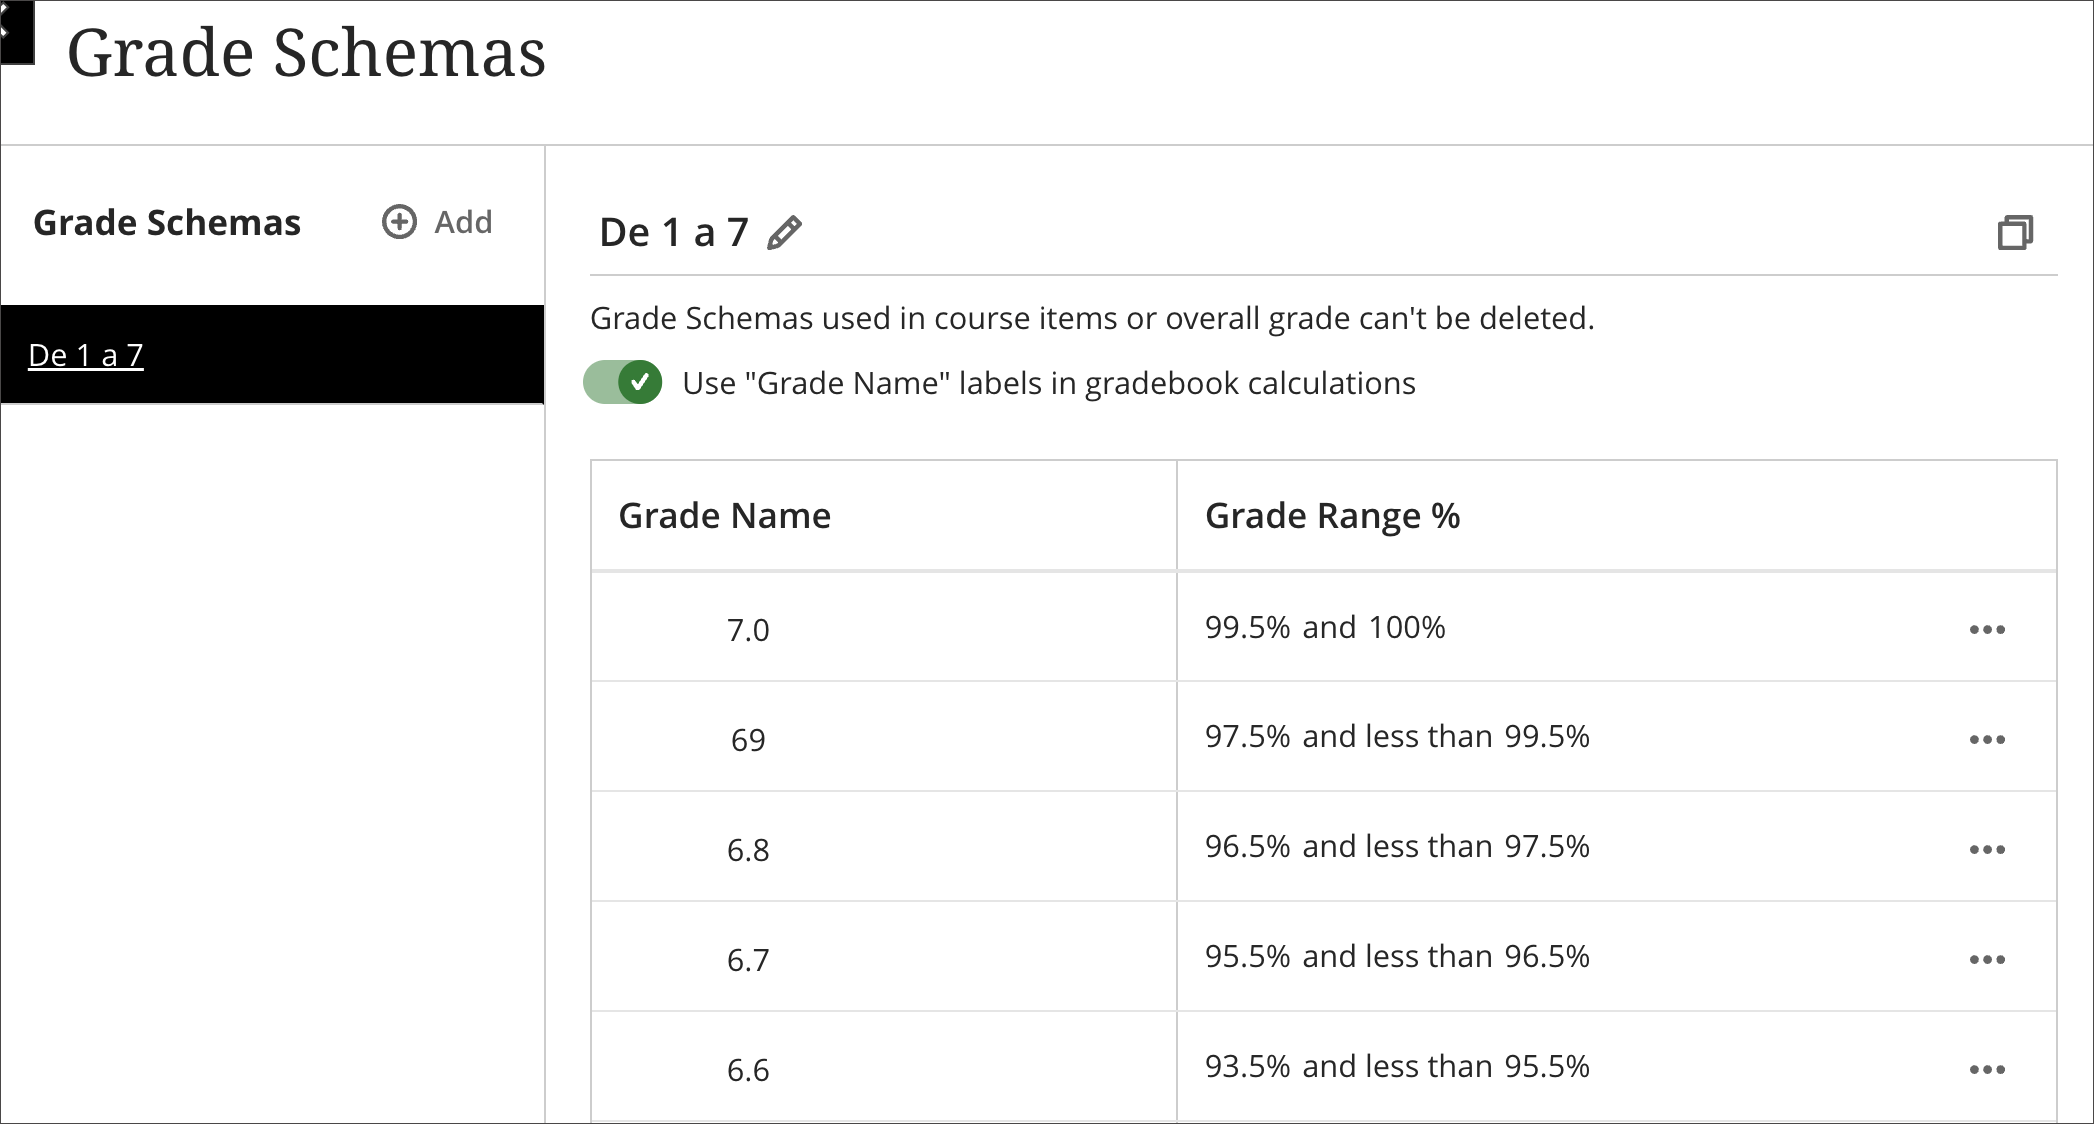2094x1124 pixels.
Task: Click the Grade Schemas panel heading
Action: click(167, 222)
